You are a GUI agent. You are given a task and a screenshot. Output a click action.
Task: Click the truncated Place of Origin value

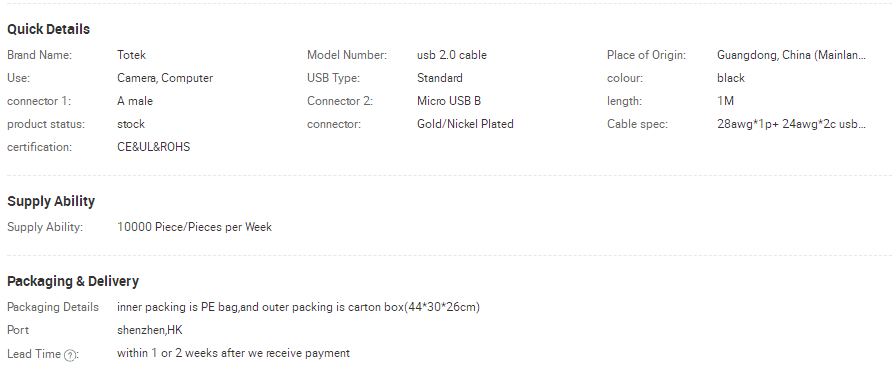[792, 55]
